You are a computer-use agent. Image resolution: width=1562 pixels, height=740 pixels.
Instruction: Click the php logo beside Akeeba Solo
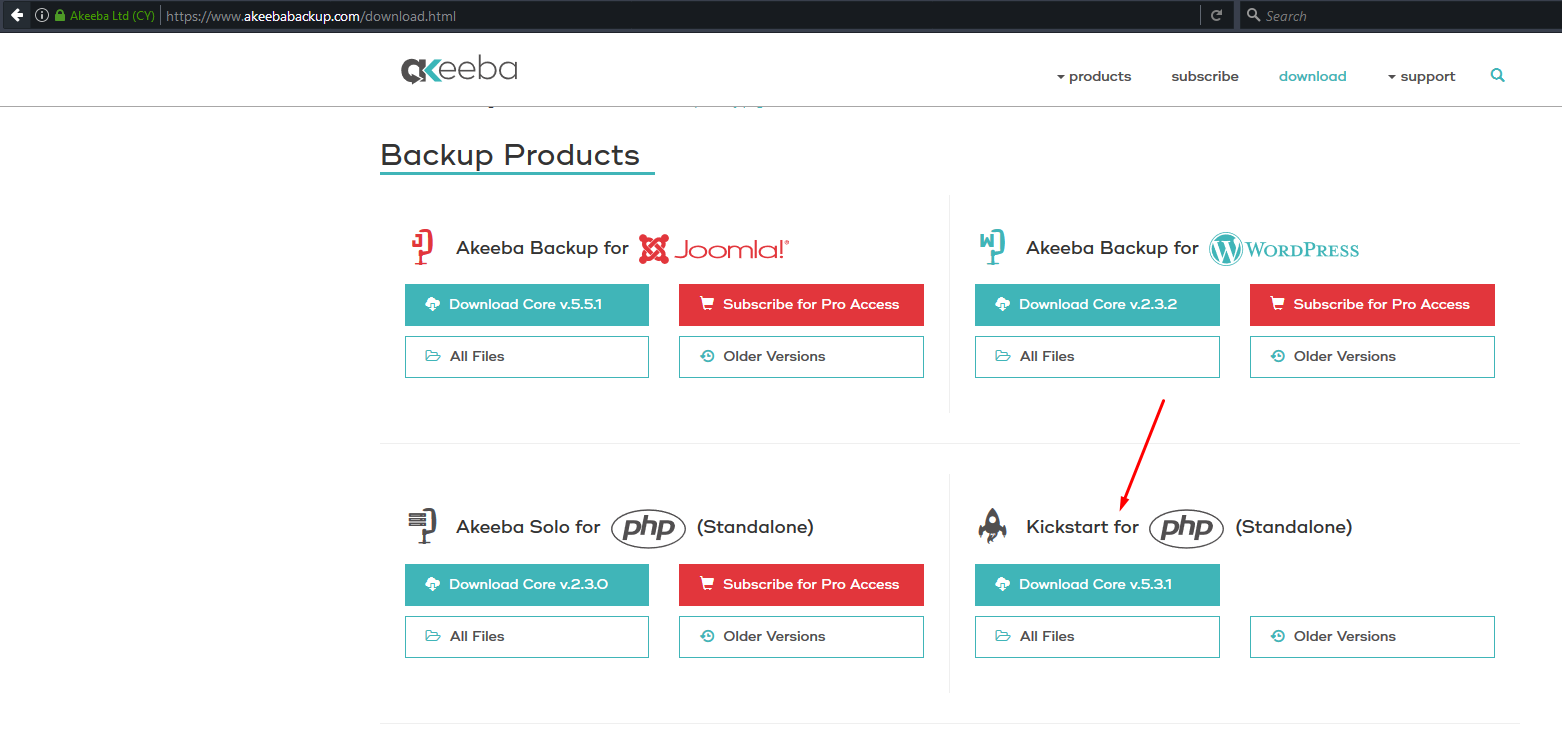[x=648, y=527]
